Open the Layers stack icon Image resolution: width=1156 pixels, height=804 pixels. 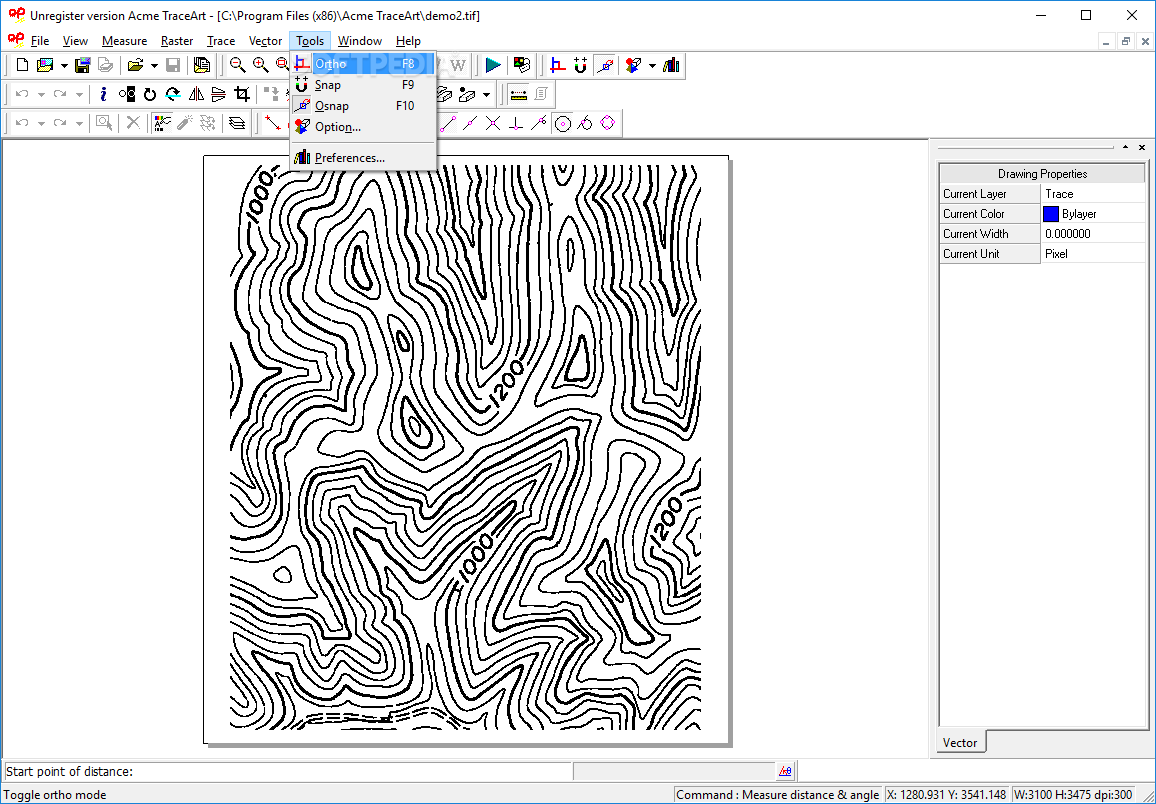[237, 123]
